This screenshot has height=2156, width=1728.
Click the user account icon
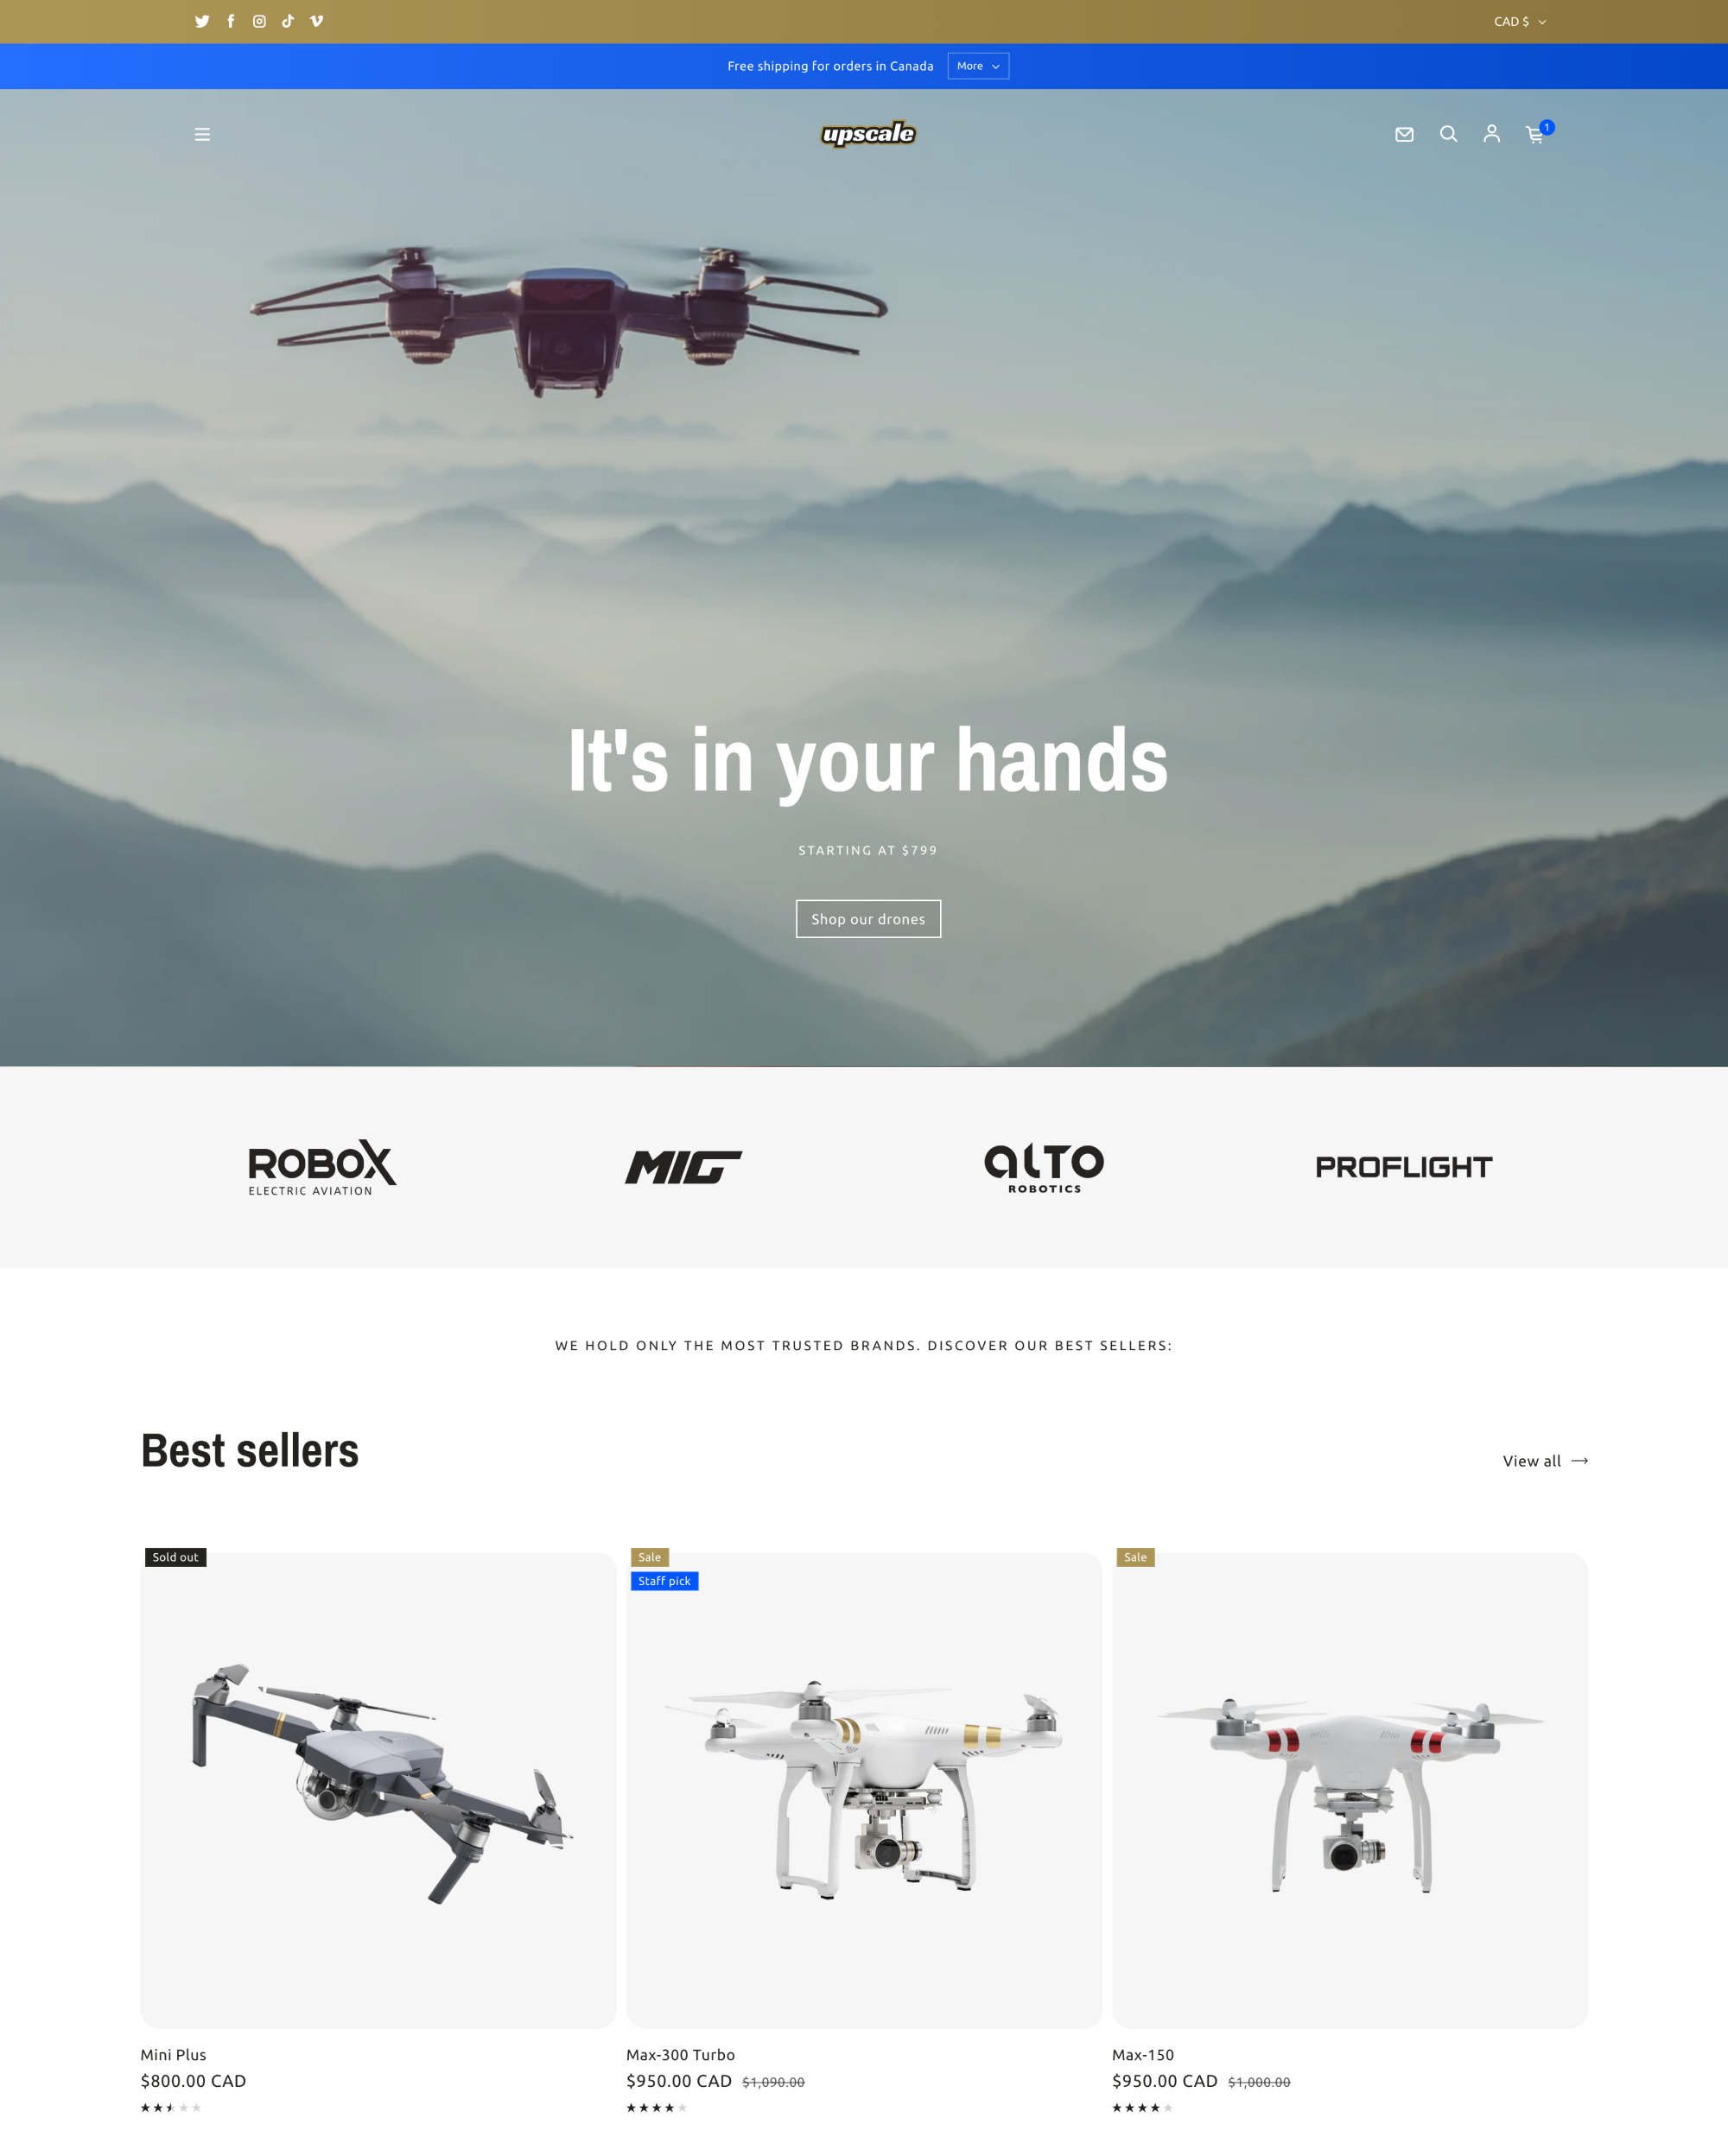click(1490, 134)
